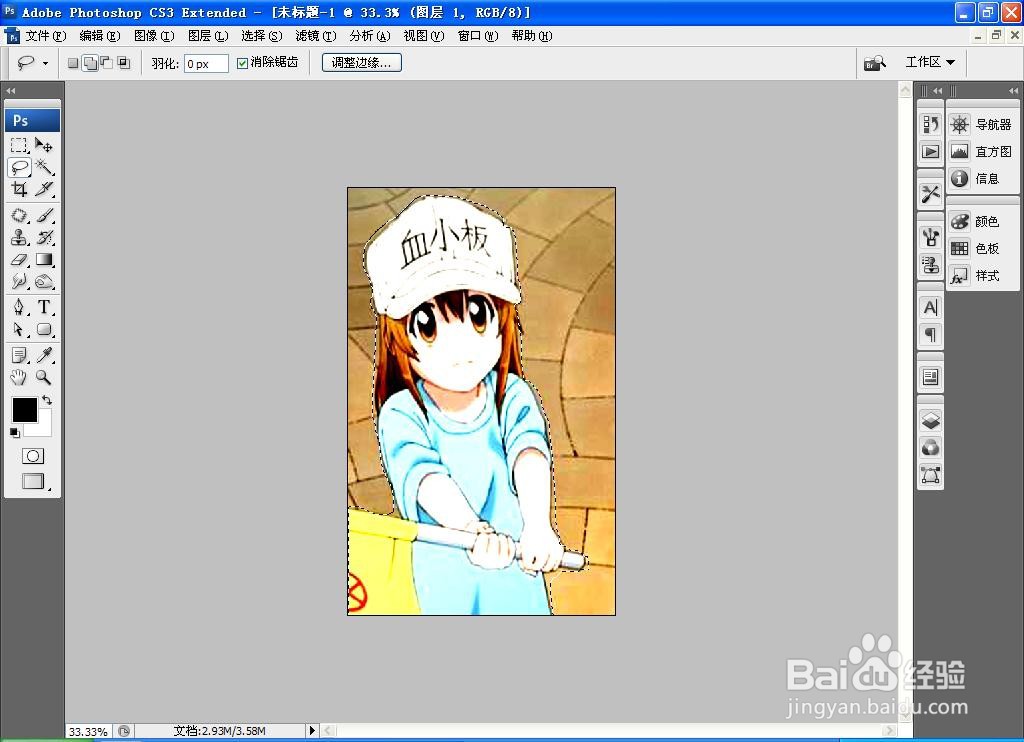Image resolution: width=1024 pixels, height=742 pixels.
Task: Select the Rectangle shape tool
Action: coord(44,329)
